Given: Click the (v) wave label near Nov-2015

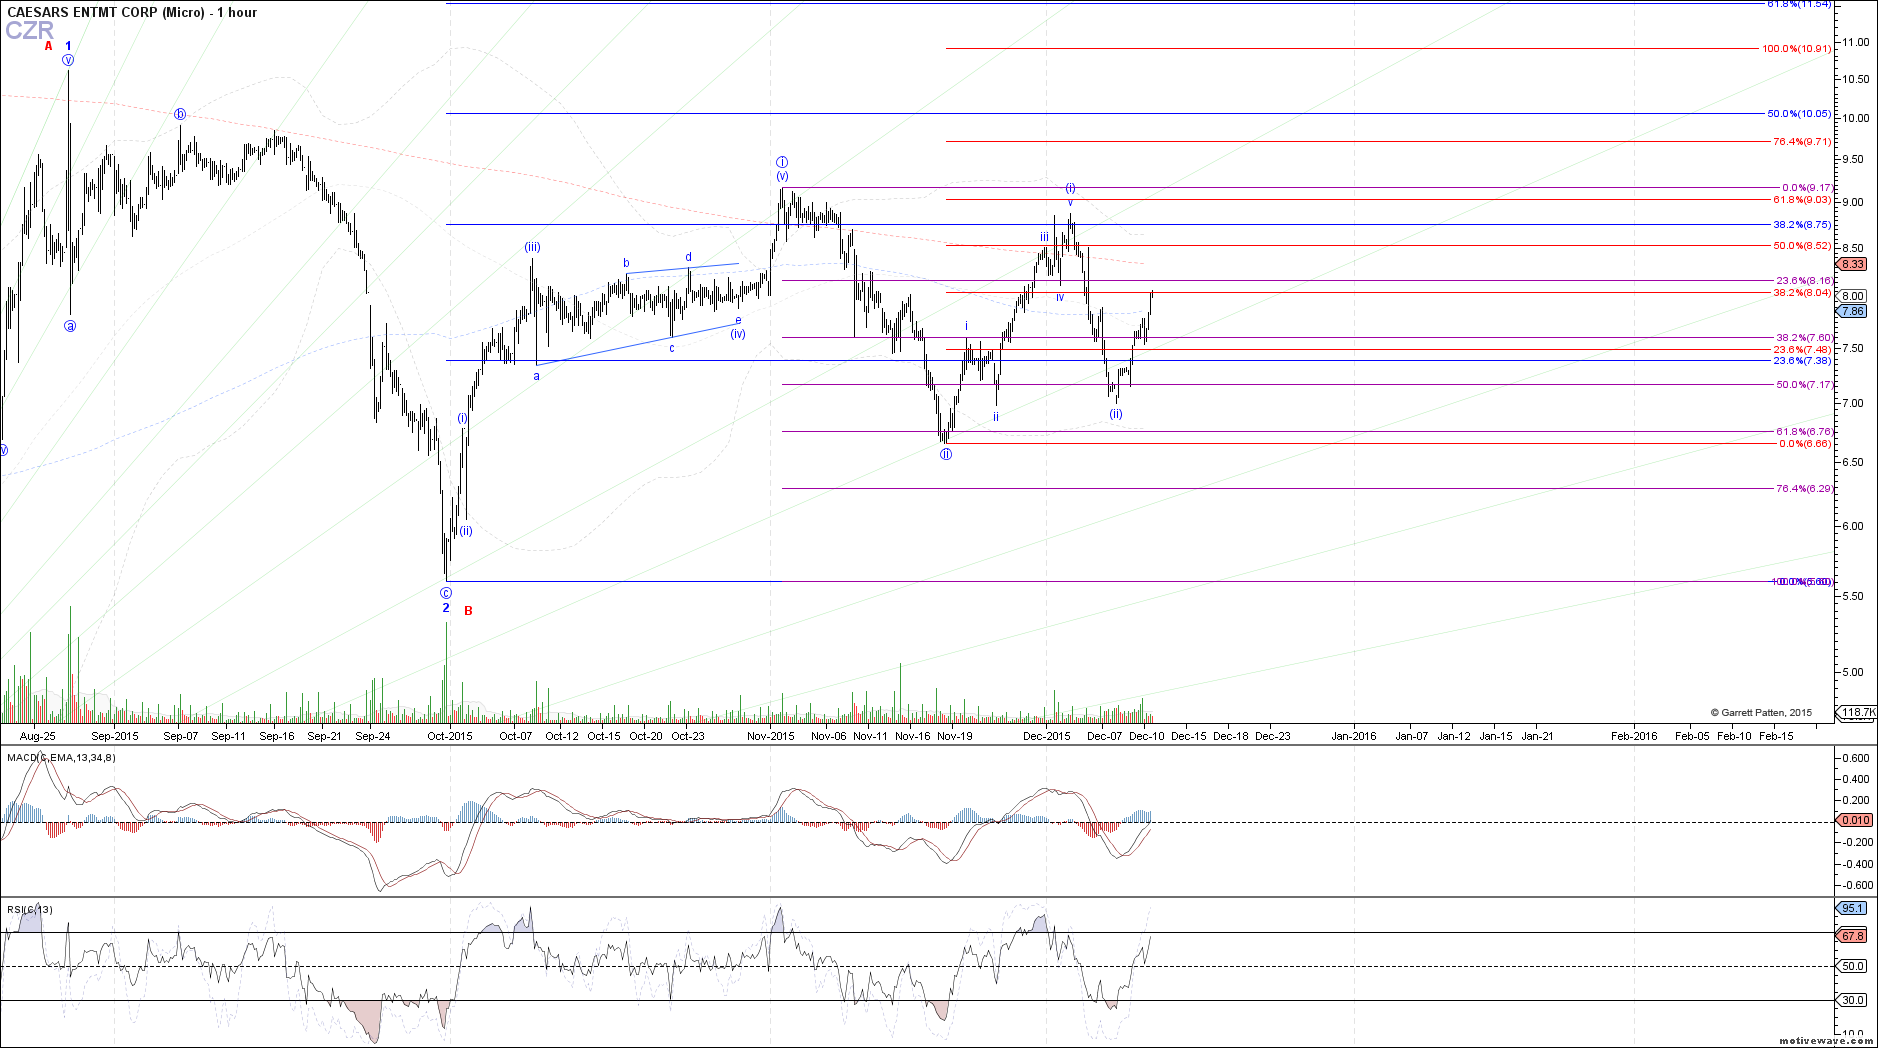Looking at the screenshot, I should pos(782,176).
